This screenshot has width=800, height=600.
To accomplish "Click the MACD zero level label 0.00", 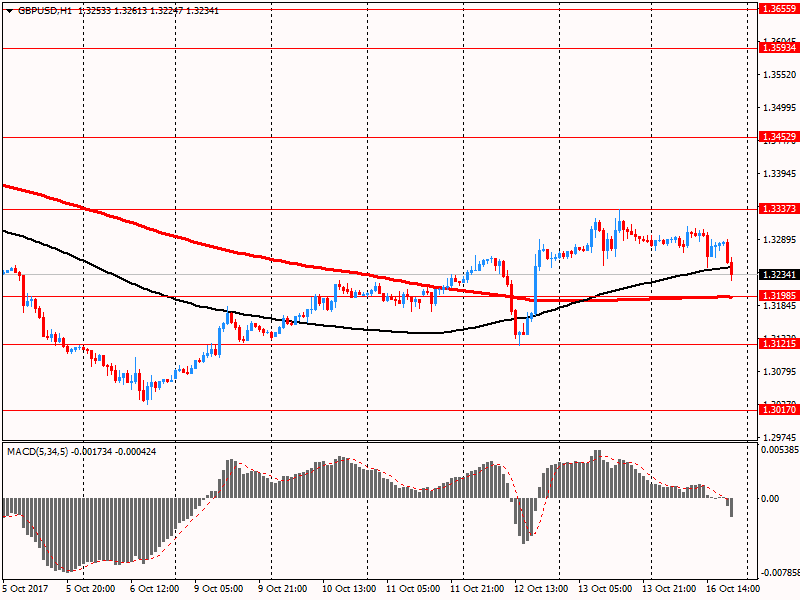I will [770, 498].
